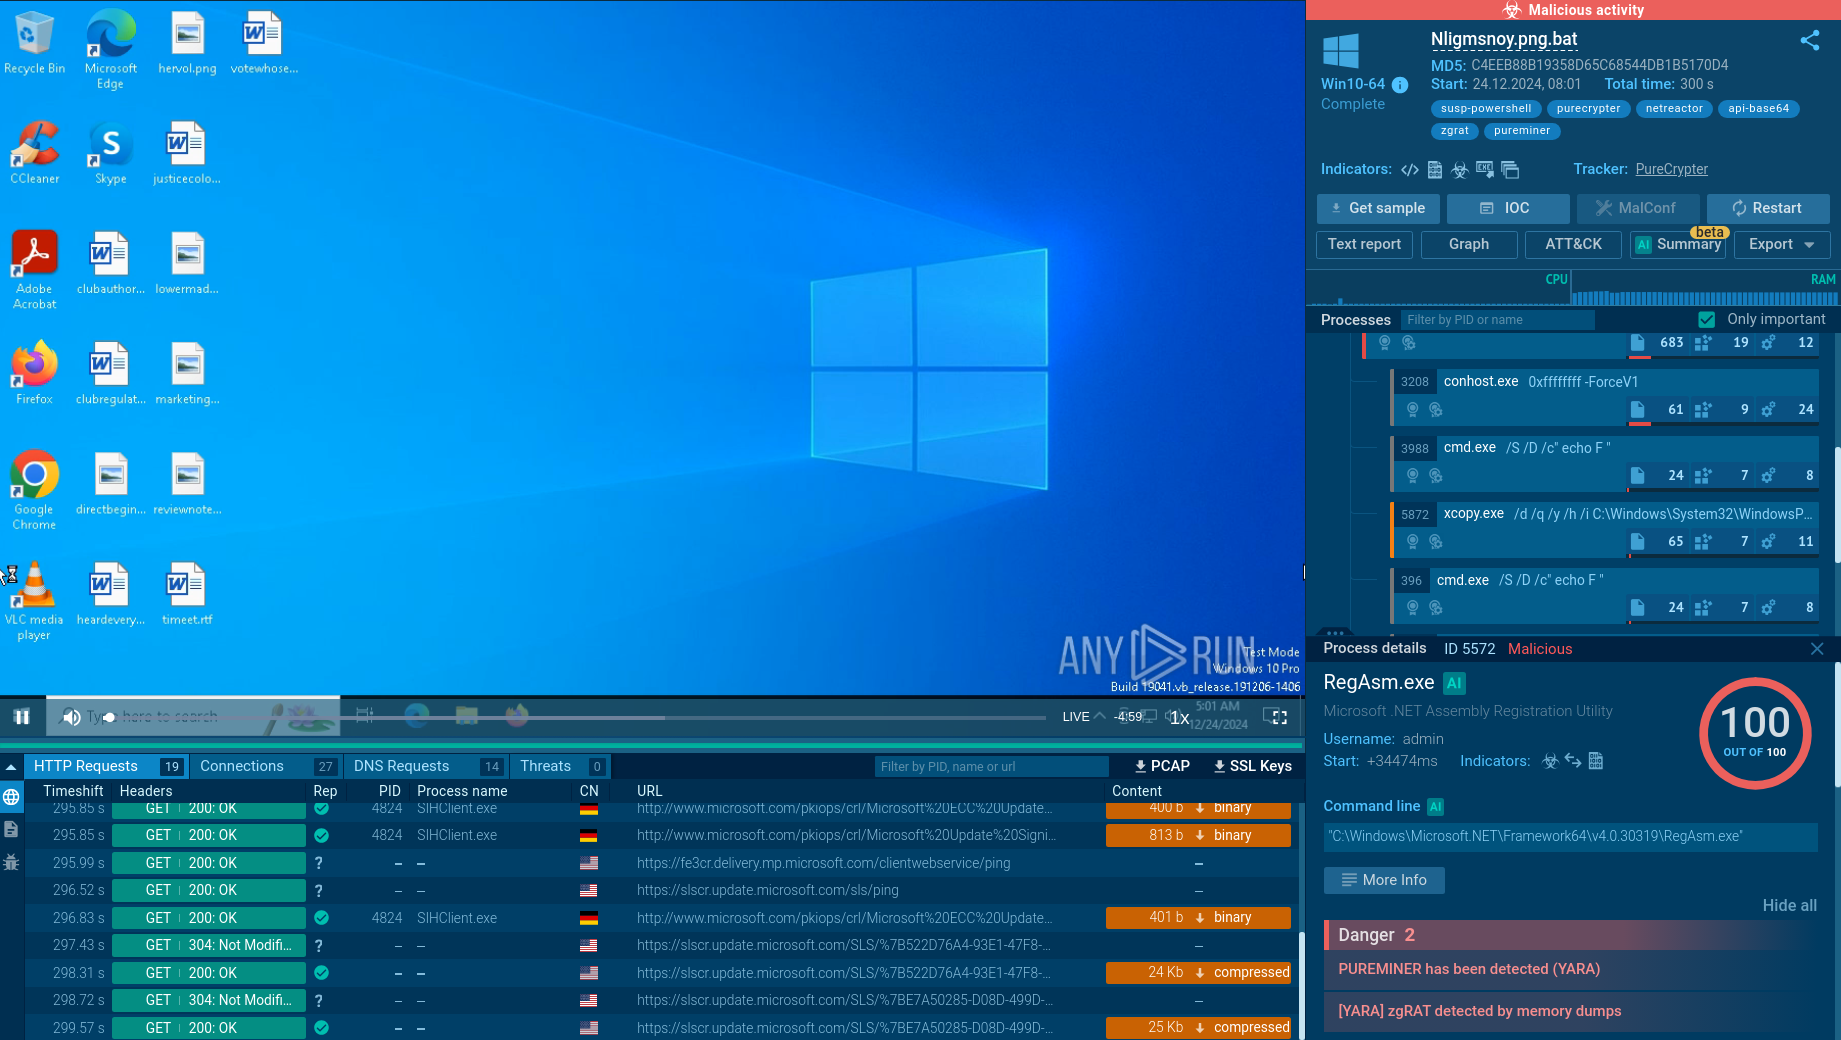Toggle the Only important checkbox
Screen dimensions: 1841x1040
tap(1707, 320)
